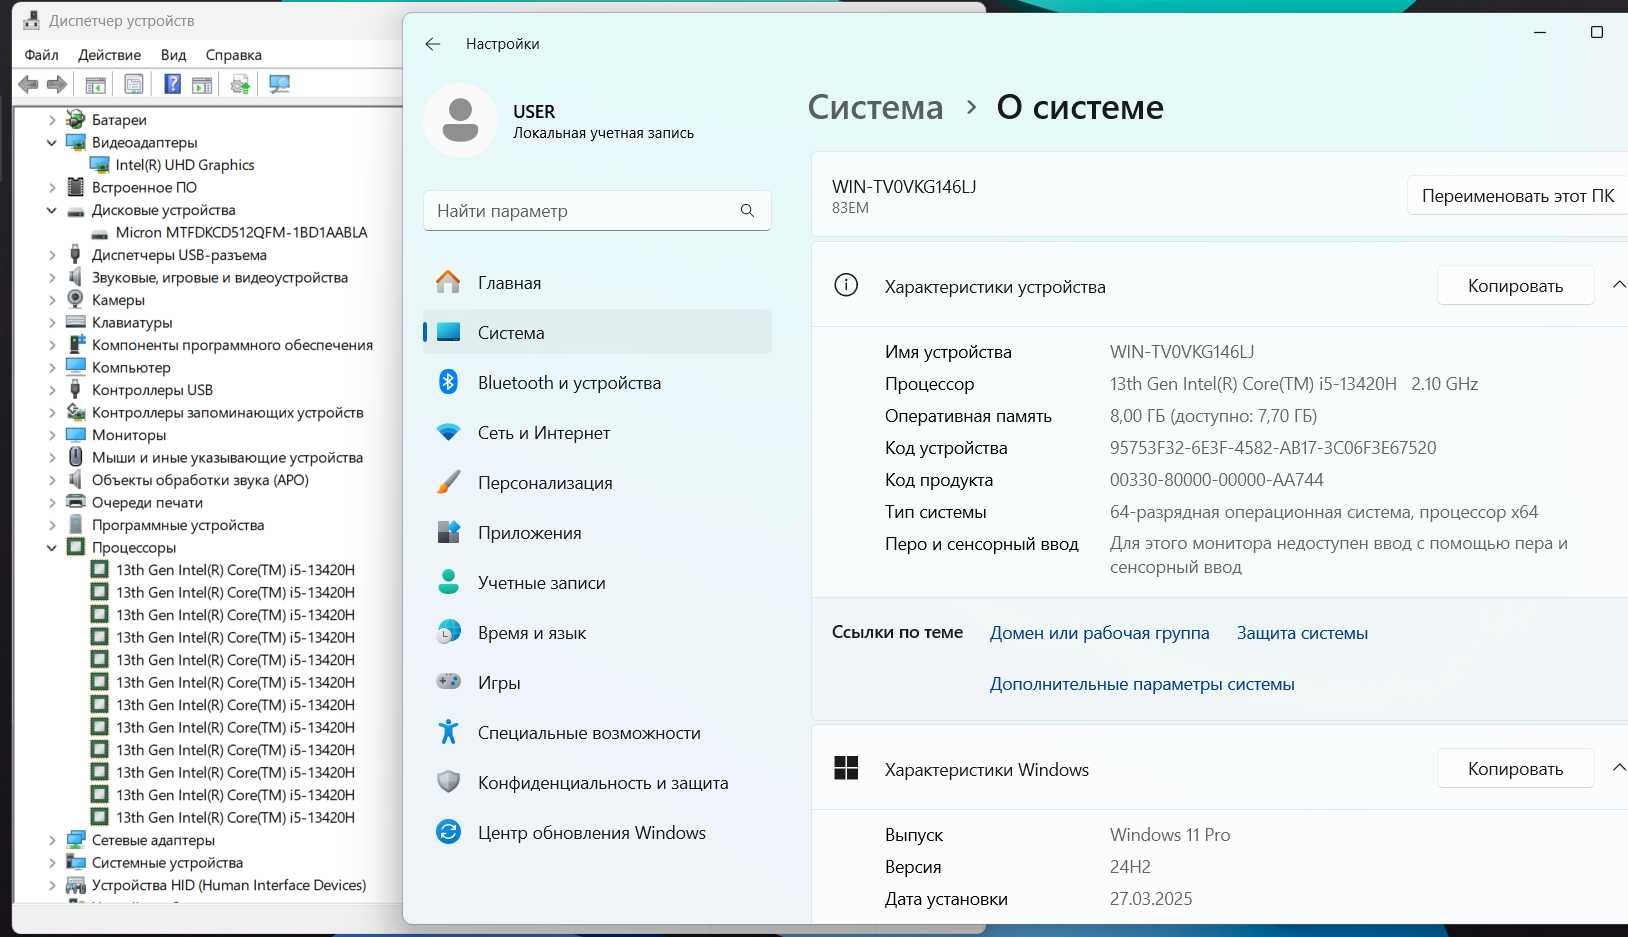The height and width of the screenshot is (937, 1628).
Task: Go back using the Settings back arrow
Action: (x=433, y=44)
